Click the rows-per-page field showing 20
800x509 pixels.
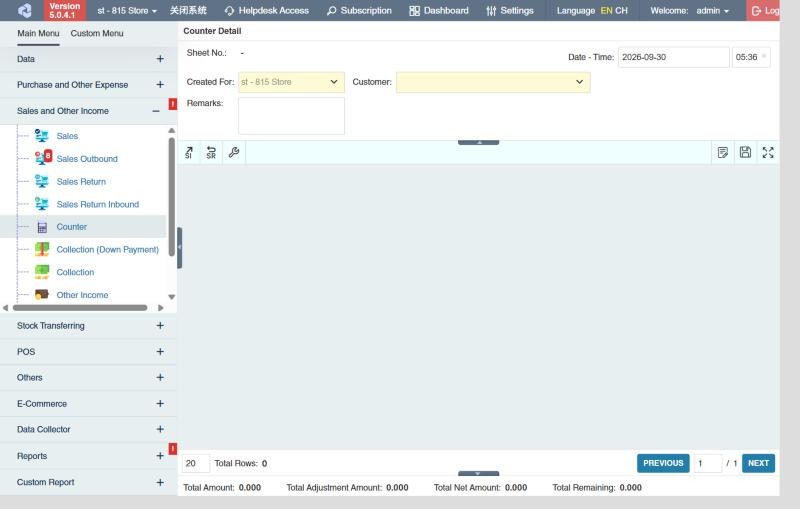pyautogui.click(x=196, y=463)
